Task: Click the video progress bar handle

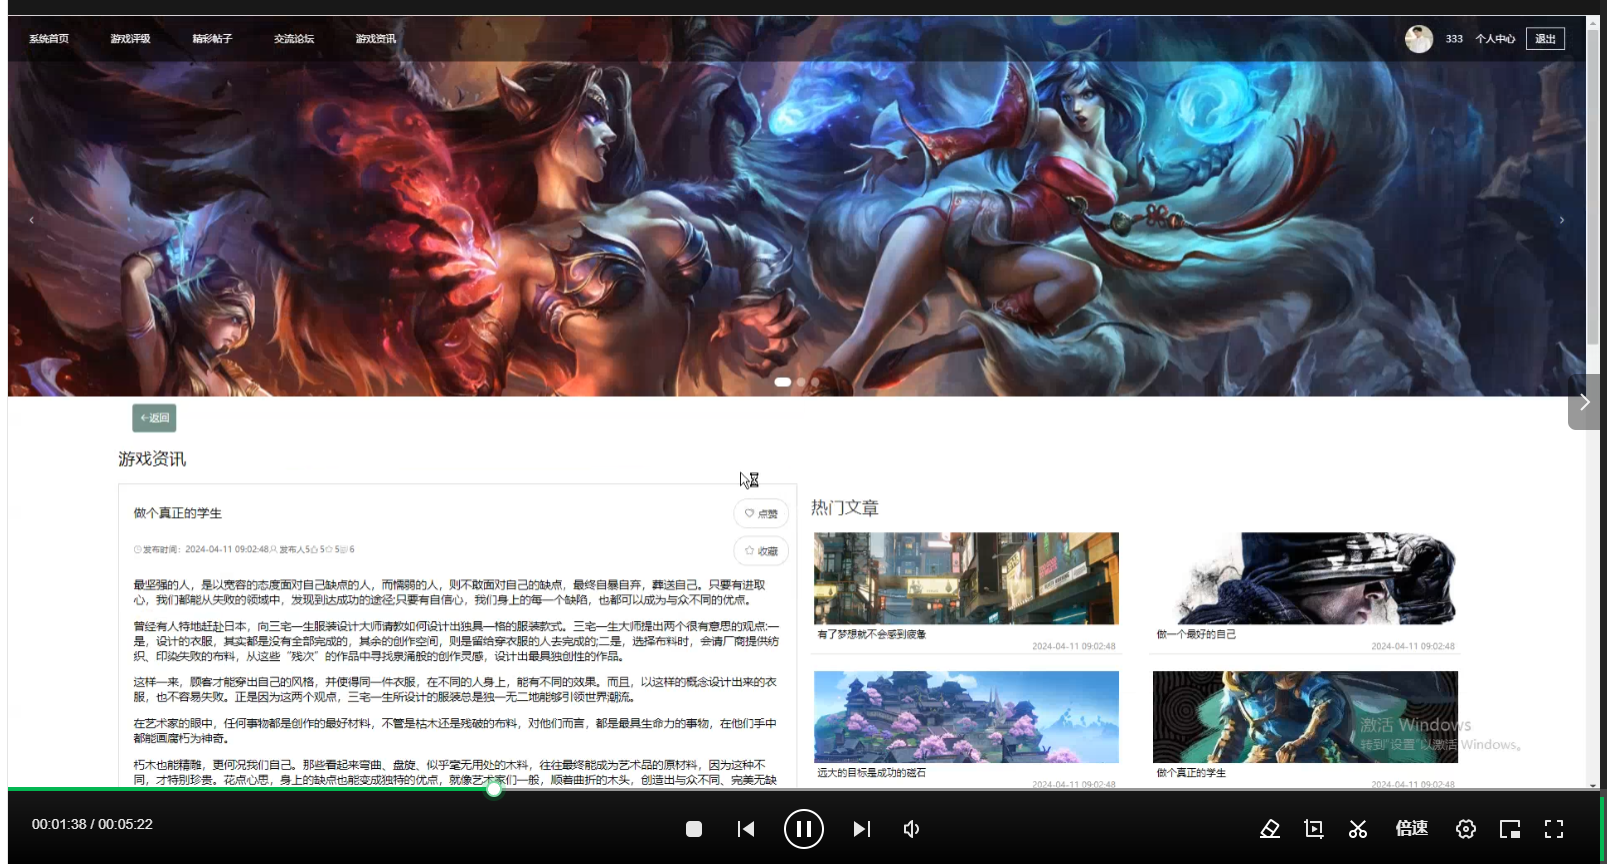Action: click(x=494, y=790)
